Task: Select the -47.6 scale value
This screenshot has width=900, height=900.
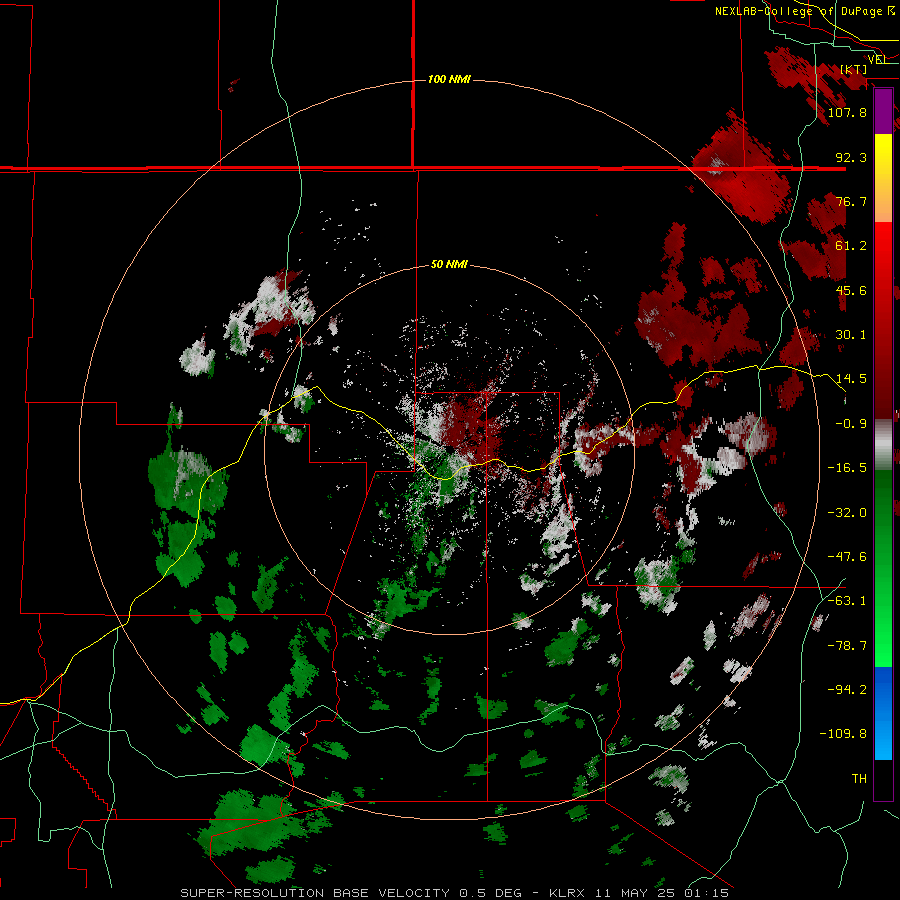Action: [x=847, y=557]
